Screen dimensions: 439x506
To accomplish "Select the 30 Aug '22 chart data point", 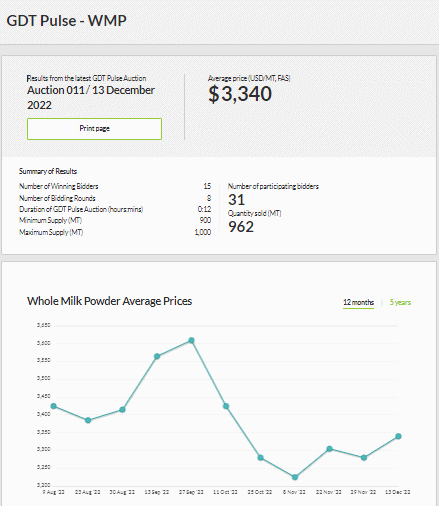I will pos(122,409).
